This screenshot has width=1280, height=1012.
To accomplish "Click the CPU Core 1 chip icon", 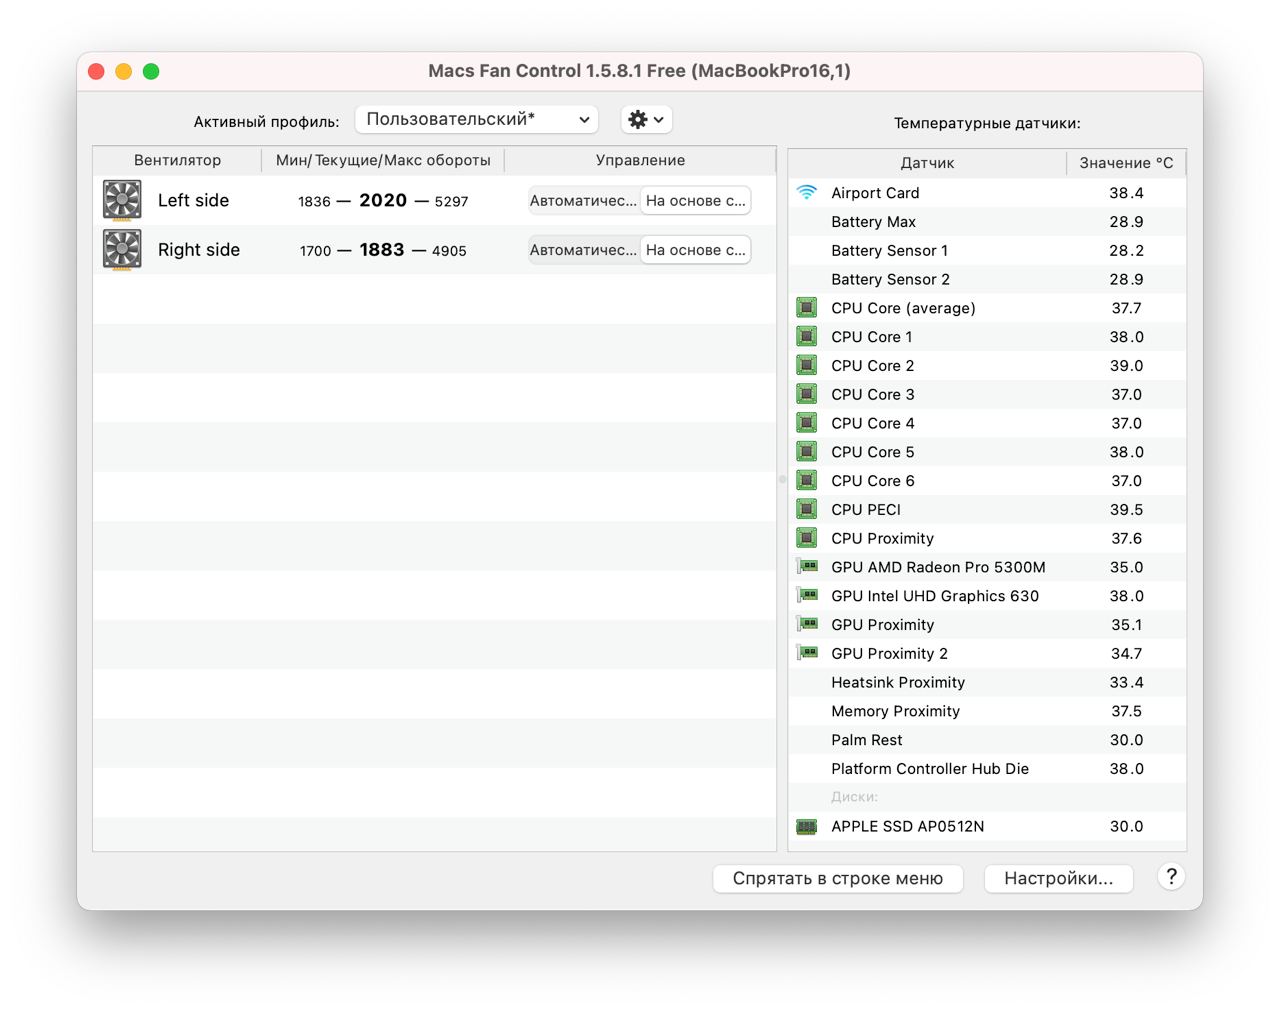I will pyautogui.click(x=807, y=337).
